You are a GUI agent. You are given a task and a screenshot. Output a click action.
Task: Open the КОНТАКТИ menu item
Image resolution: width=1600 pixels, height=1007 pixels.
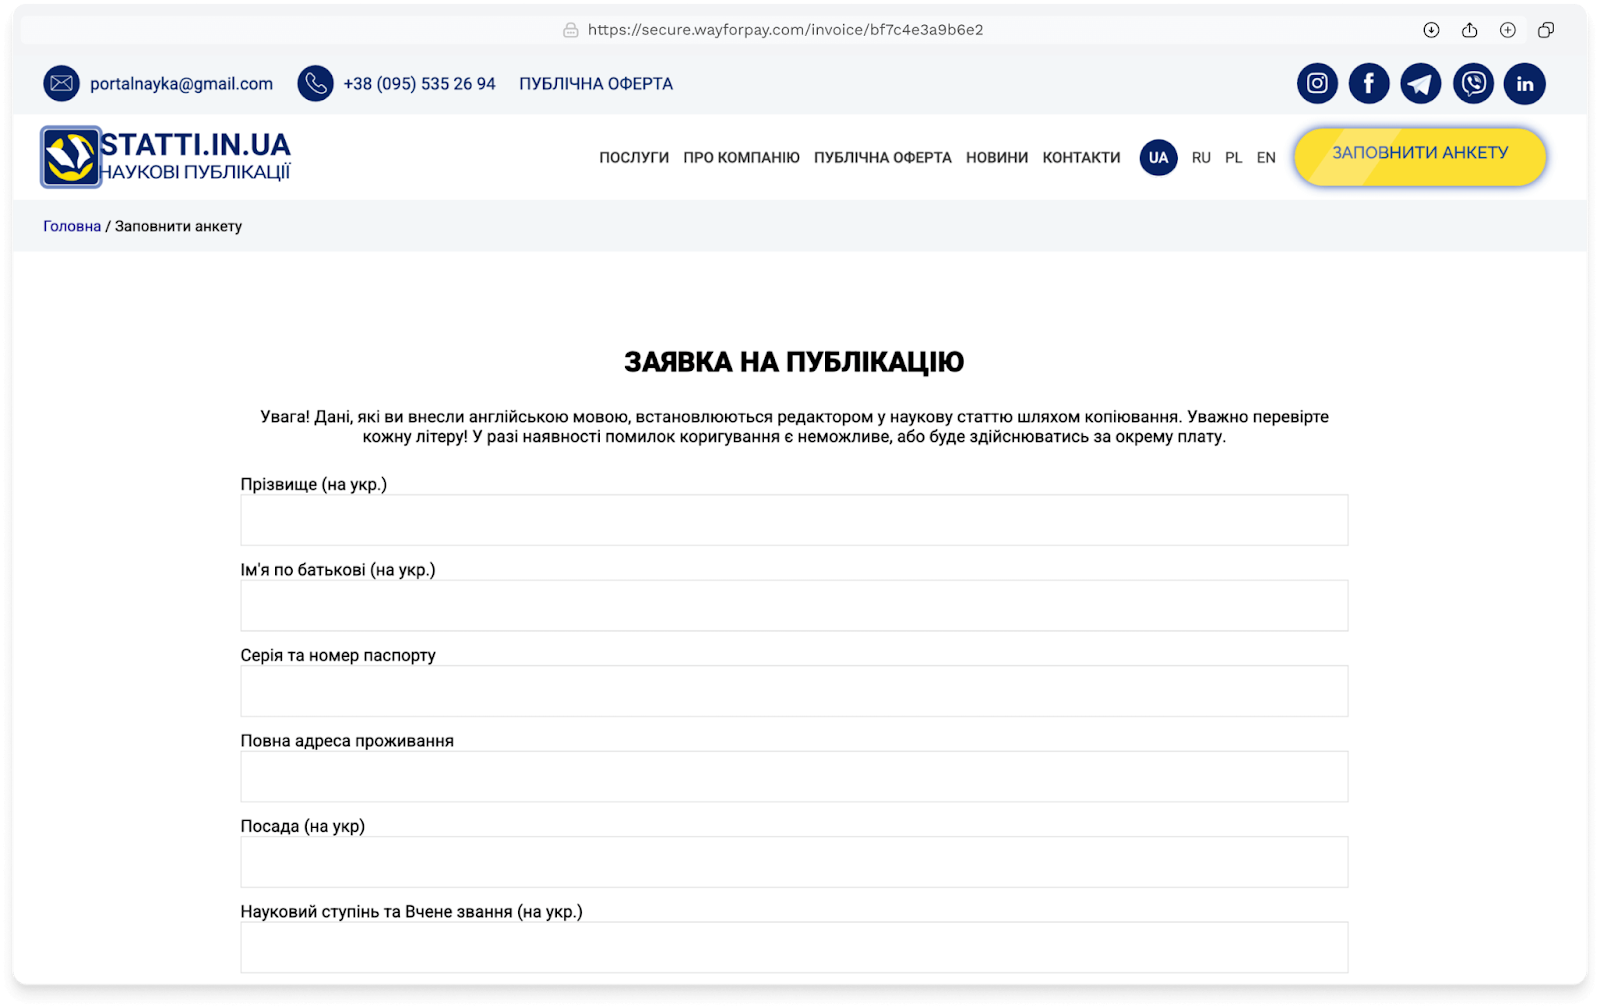tap(1081, 158)
